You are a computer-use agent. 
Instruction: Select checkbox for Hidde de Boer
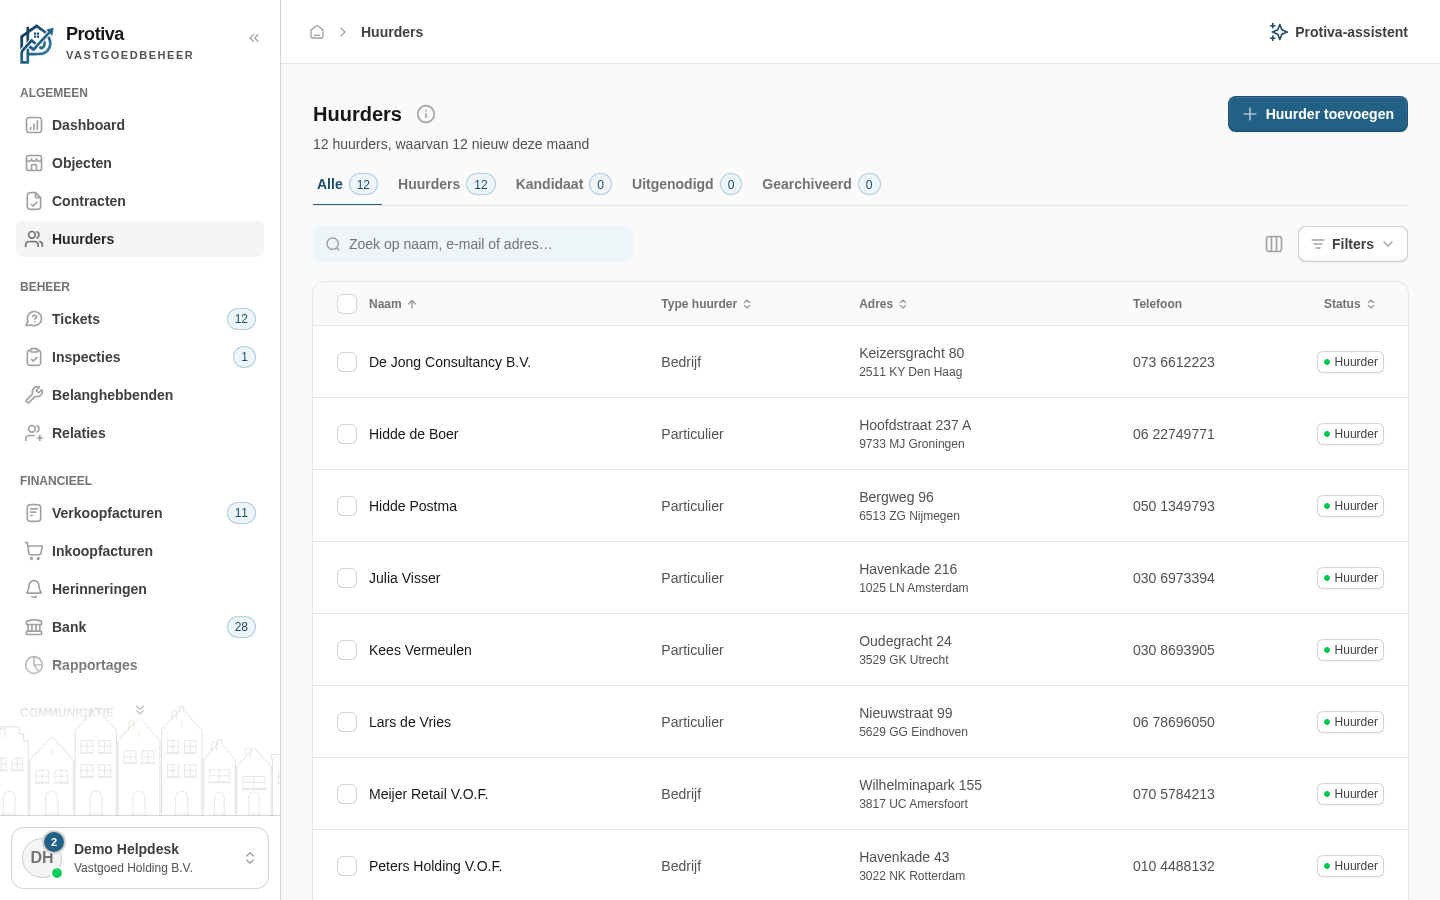(x=347, y=434)
